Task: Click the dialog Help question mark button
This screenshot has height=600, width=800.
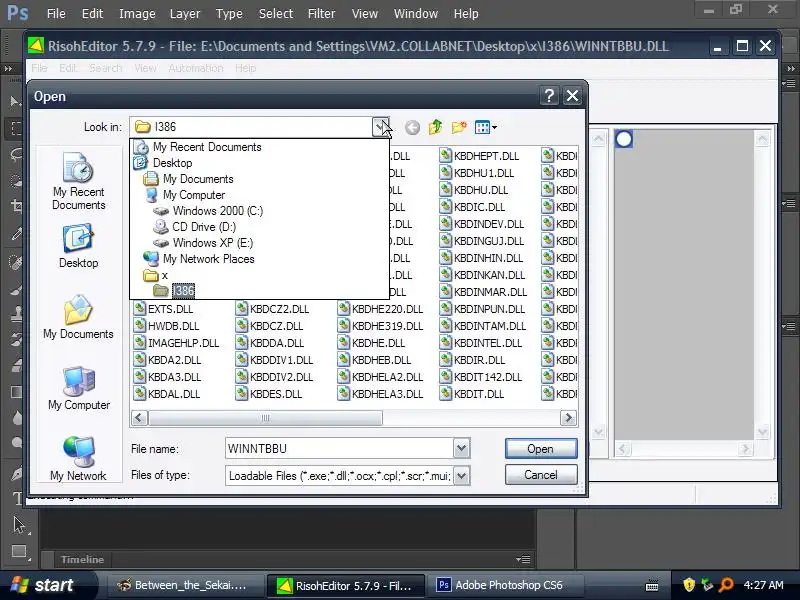Action: click(x=549, y=96)
